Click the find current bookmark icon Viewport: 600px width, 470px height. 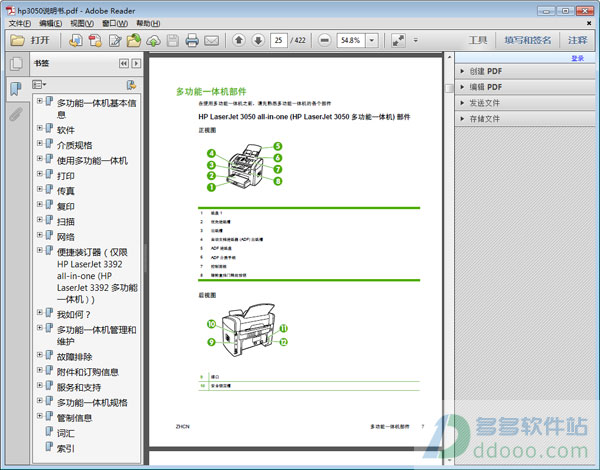[x=131, y=85]
